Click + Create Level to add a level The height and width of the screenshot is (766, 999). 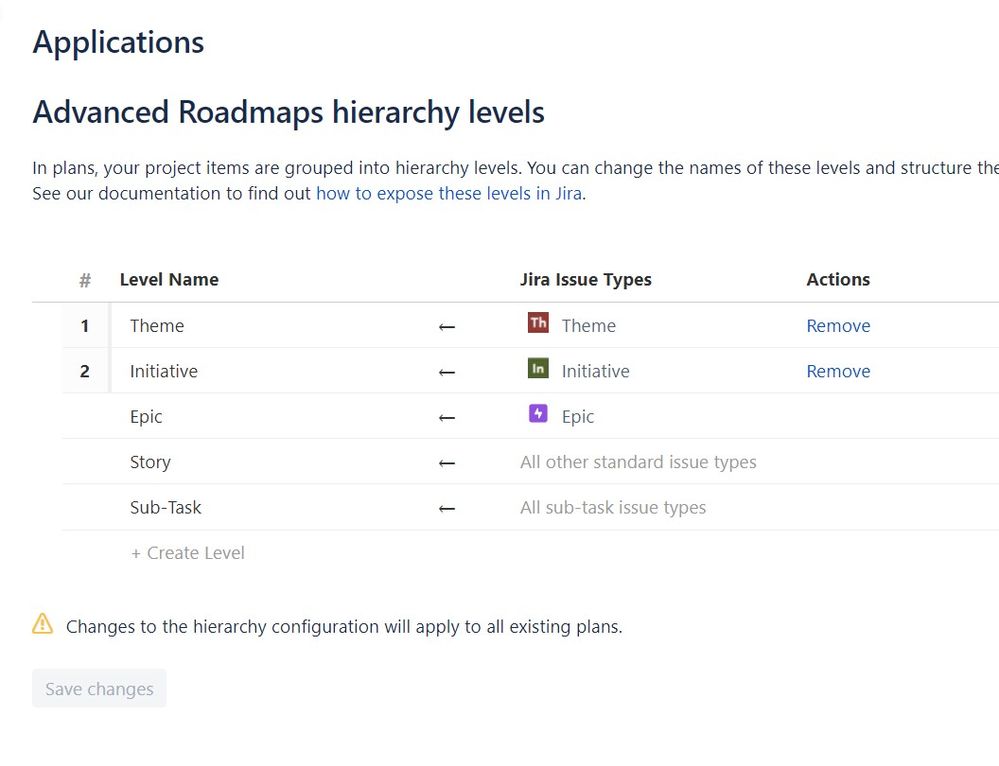[187, 553]
